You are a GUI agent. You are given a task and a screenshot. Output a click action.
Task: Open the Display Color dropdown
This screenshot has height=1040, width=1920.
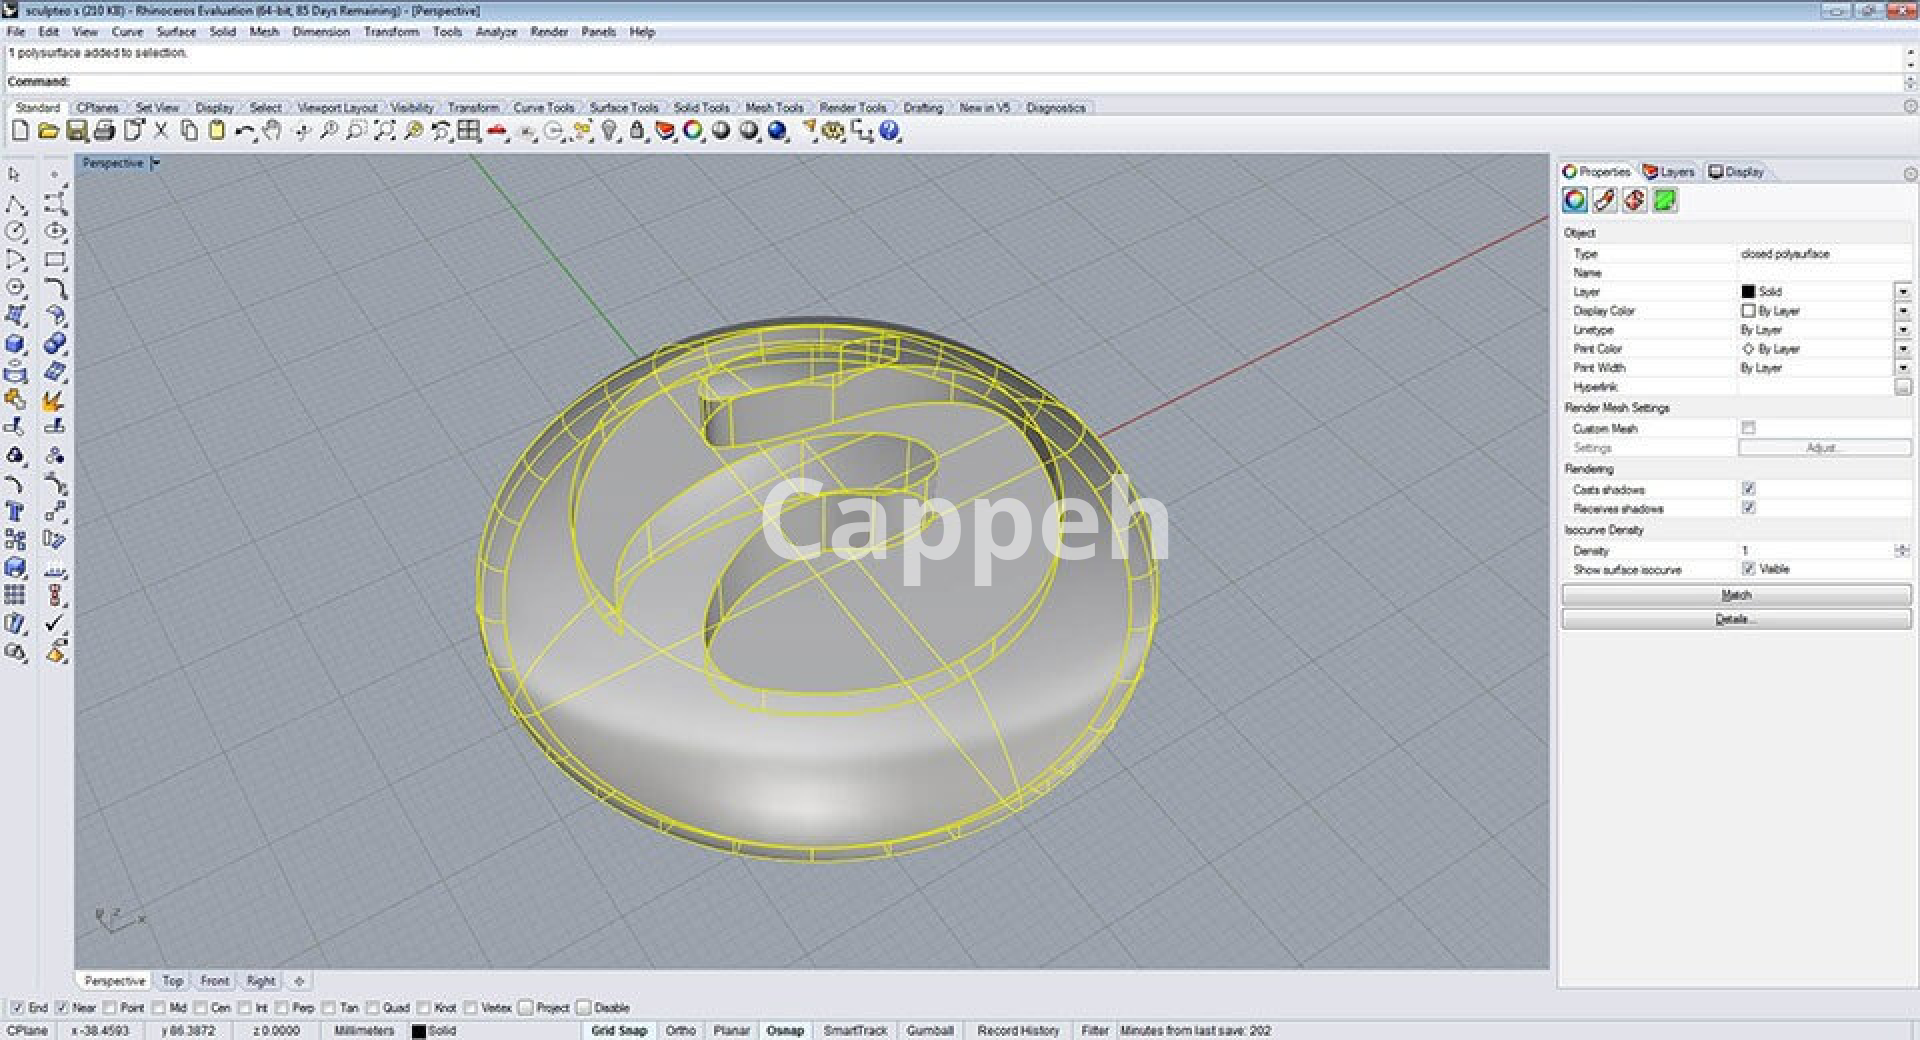pyautogui.click(x=1902, y=311)
